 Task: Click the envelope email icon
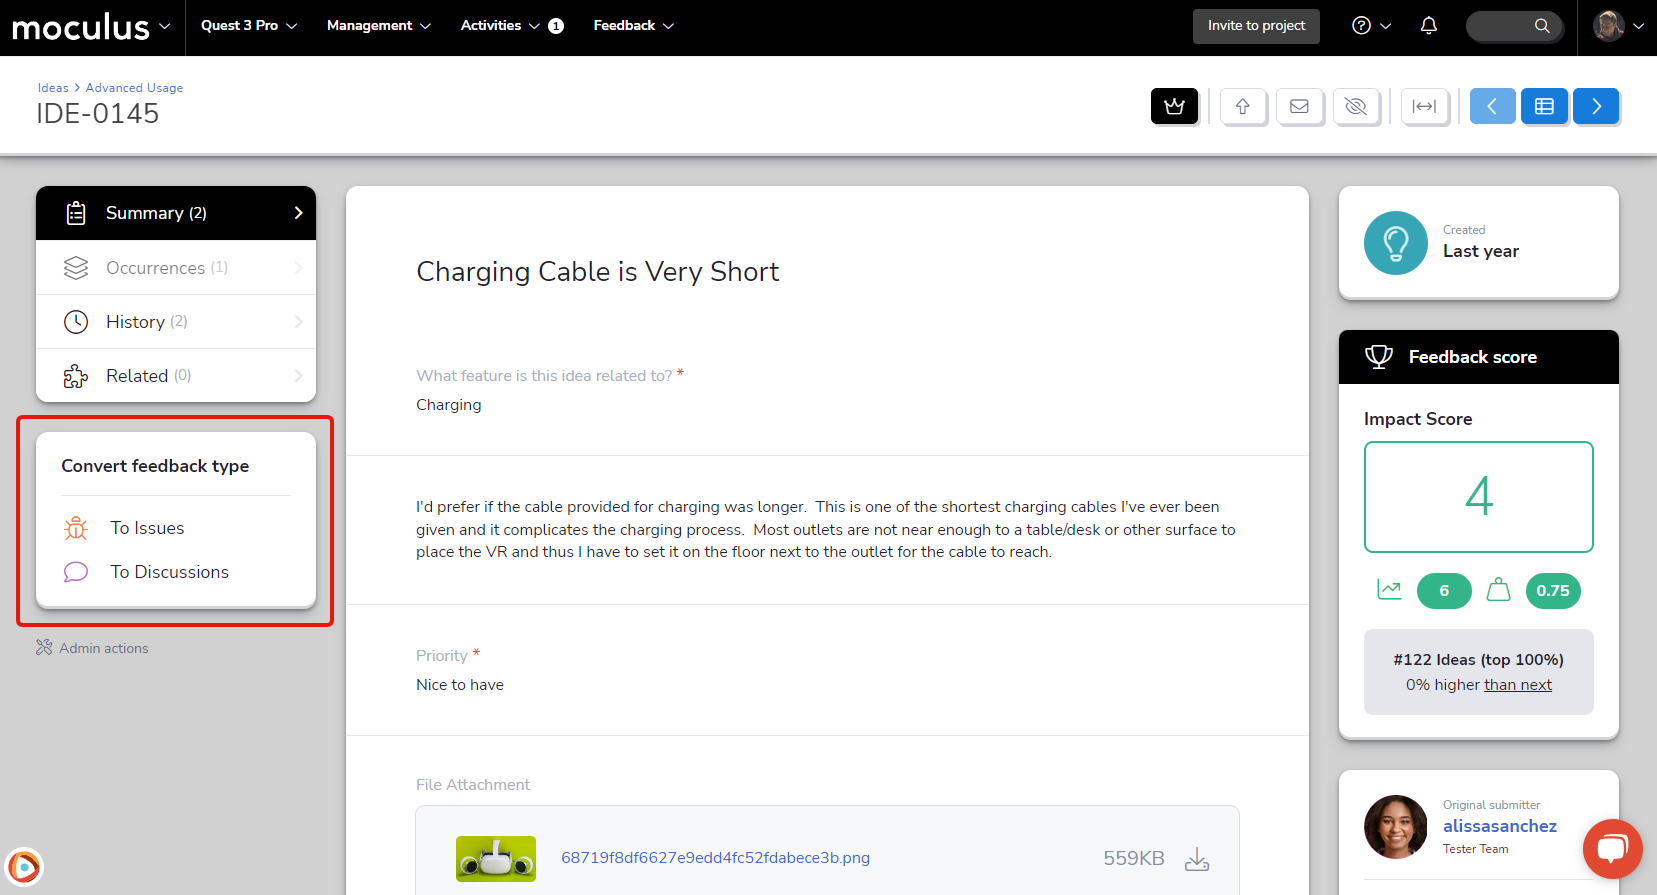click(x=1299, y=106)
